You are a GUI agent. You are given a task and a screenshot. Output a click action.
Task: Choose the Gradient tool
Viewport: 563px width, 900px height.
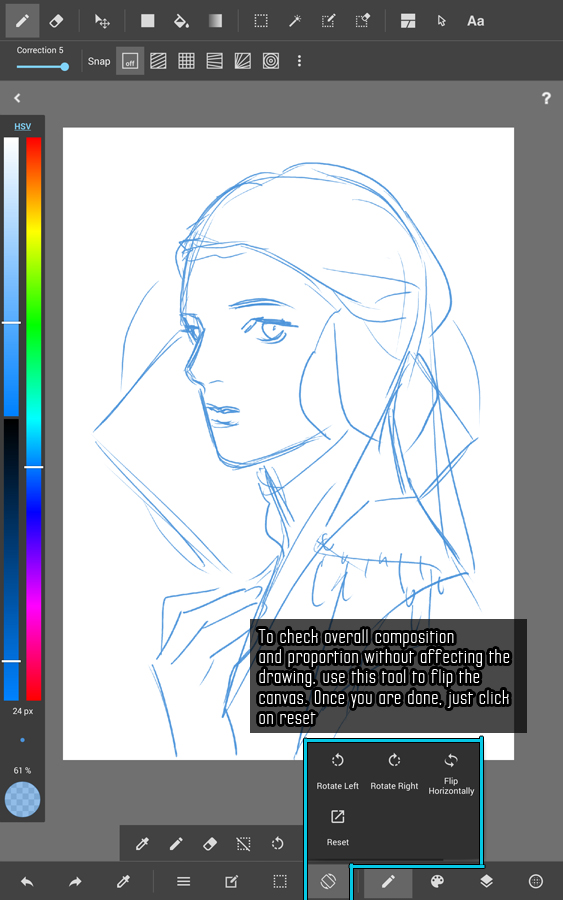point(215,21)
